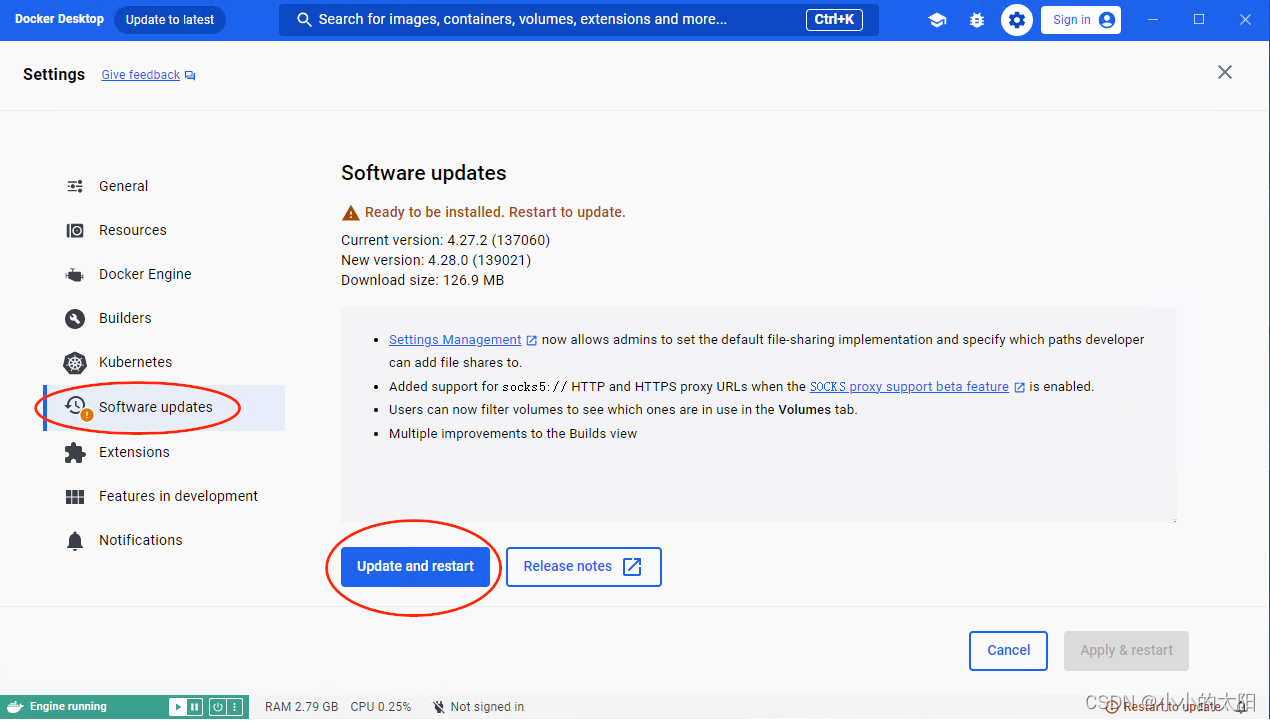1270x721 pixels.
Task: Click the unplugged Not signed in icon
Action: (x=438, y=707)
